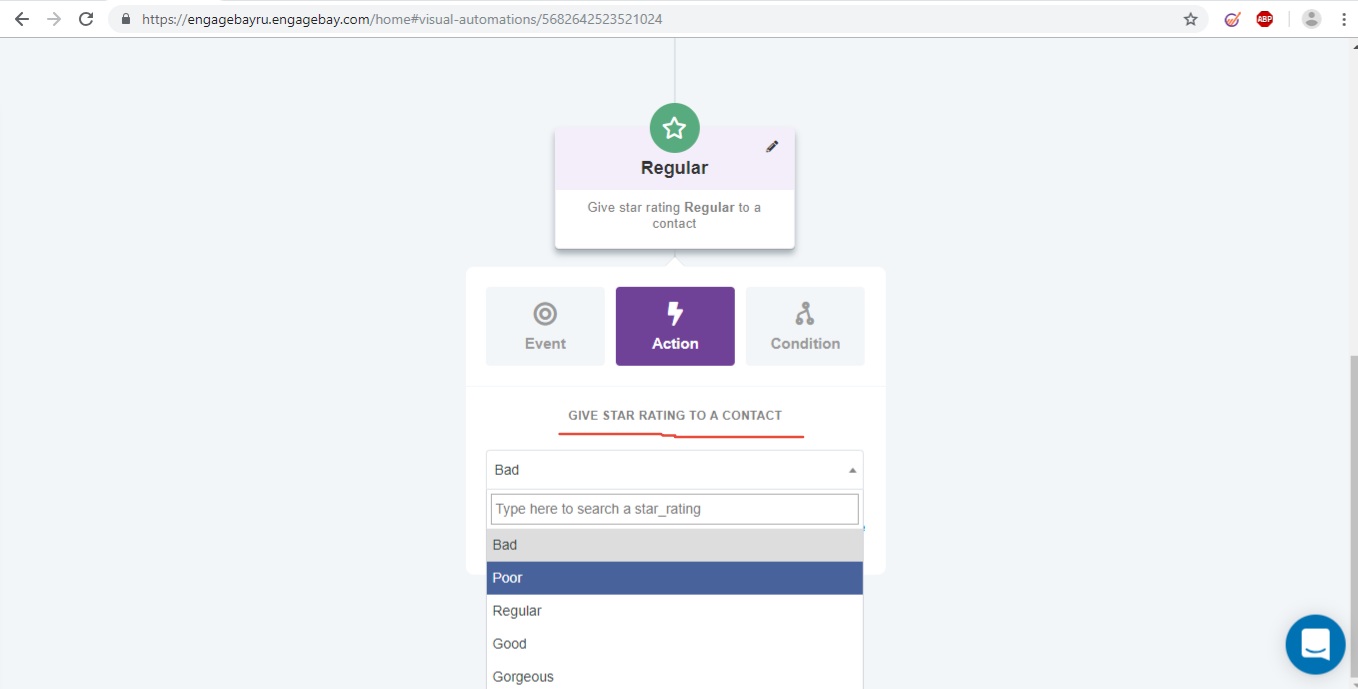Open Chrome's three-dot menu
1358x689 pixels.
click(x=1343, y=19)
